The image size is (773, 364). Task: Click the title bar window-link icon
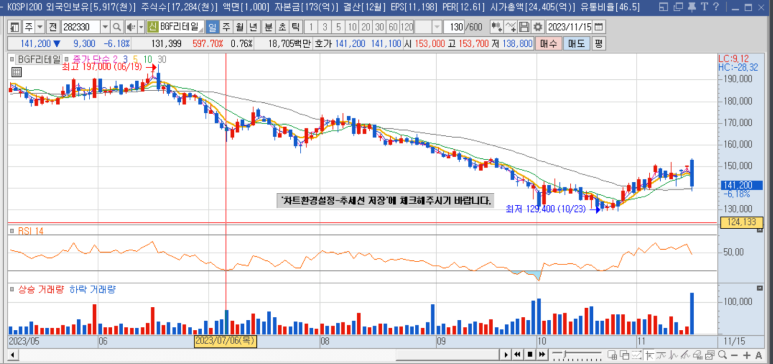coord(664,6)
